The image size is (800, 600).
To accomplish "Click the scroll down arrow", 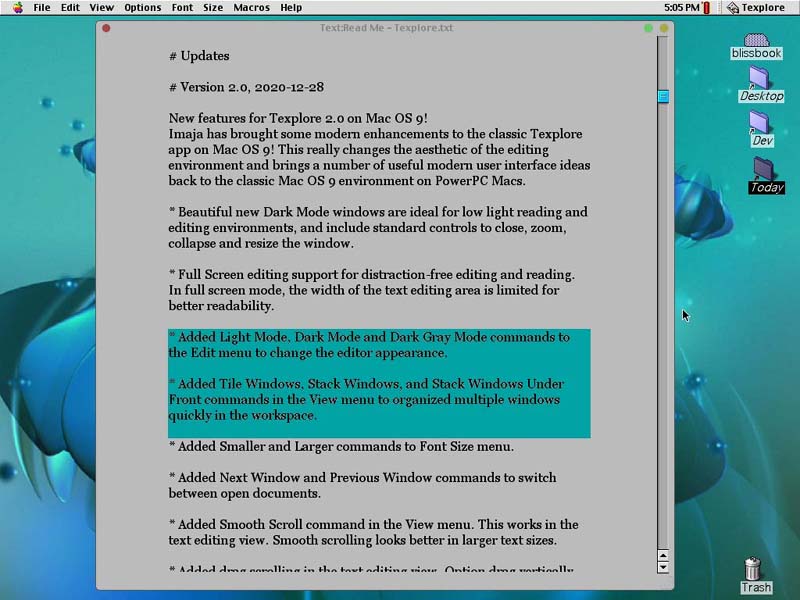I will coord(663,567).
